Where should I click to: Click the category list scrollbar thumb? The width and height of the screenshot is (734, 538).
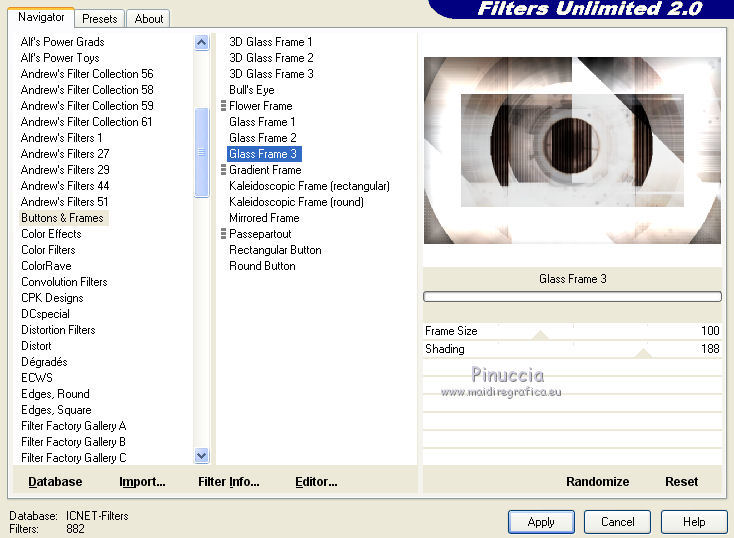pyautogui.click(x=201, y=153)
